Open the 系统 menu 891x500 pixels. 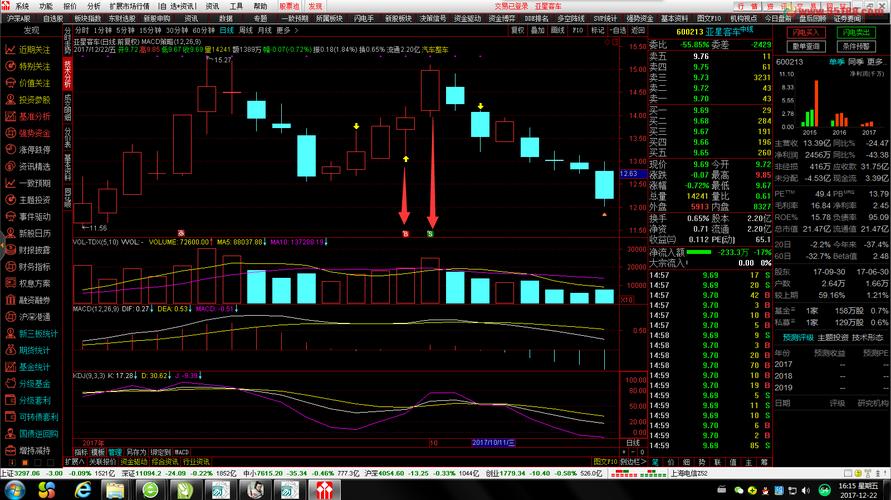(x=22, y=6)
